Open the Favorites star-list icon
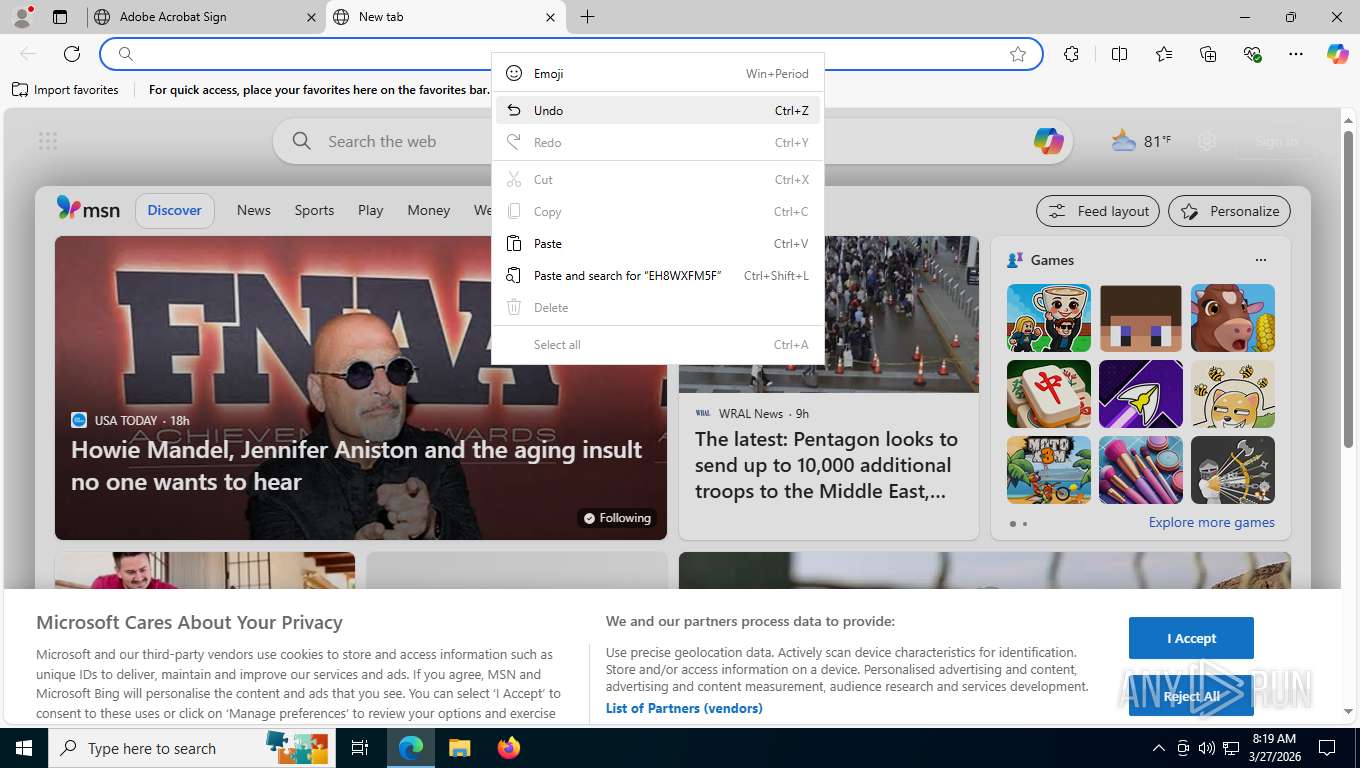 tap(1164, 54)
